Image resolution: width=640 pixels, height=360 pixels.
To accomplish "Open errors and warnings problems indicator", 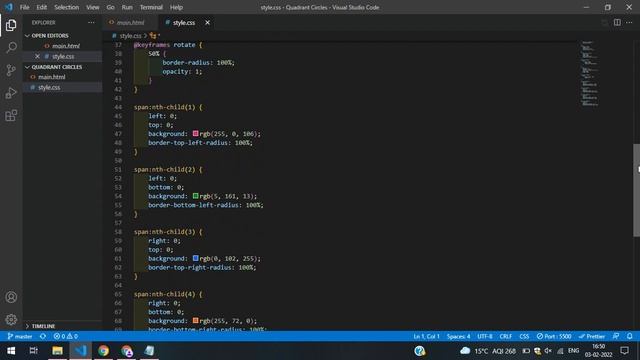I will [66, 336].
